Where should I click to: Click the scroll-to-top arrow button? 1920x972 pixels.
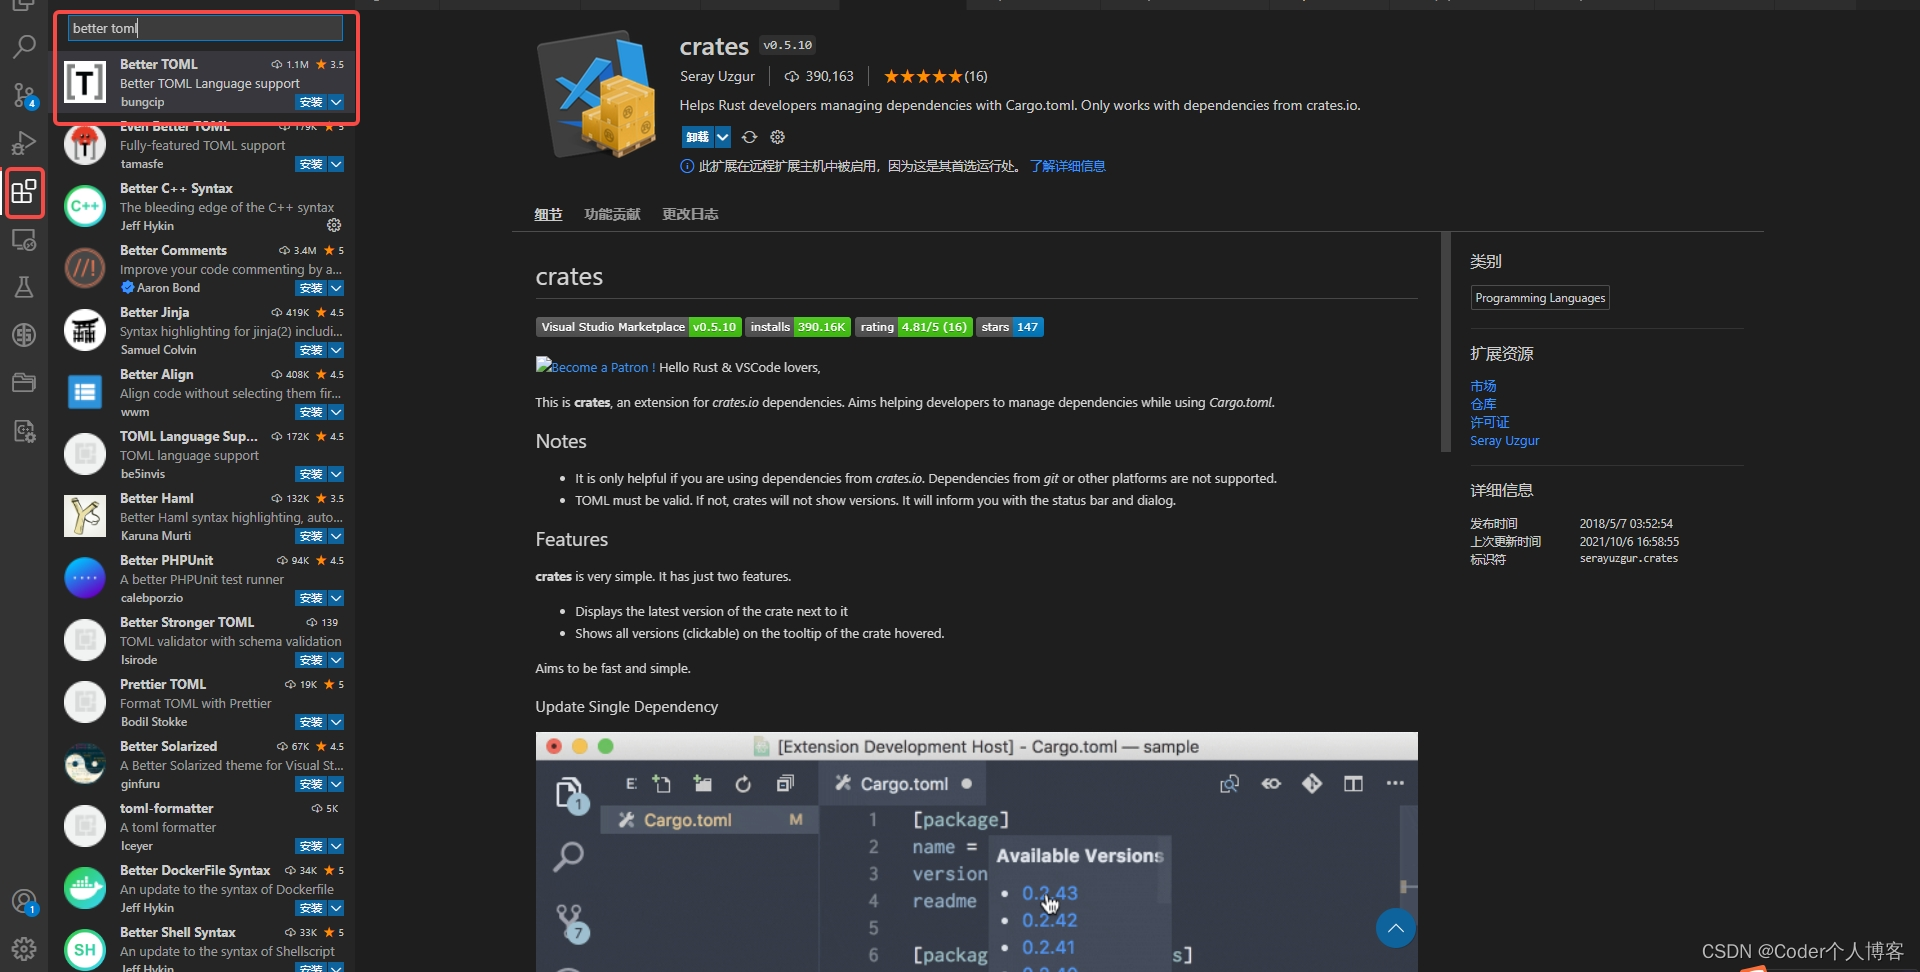coord(1395,927)
